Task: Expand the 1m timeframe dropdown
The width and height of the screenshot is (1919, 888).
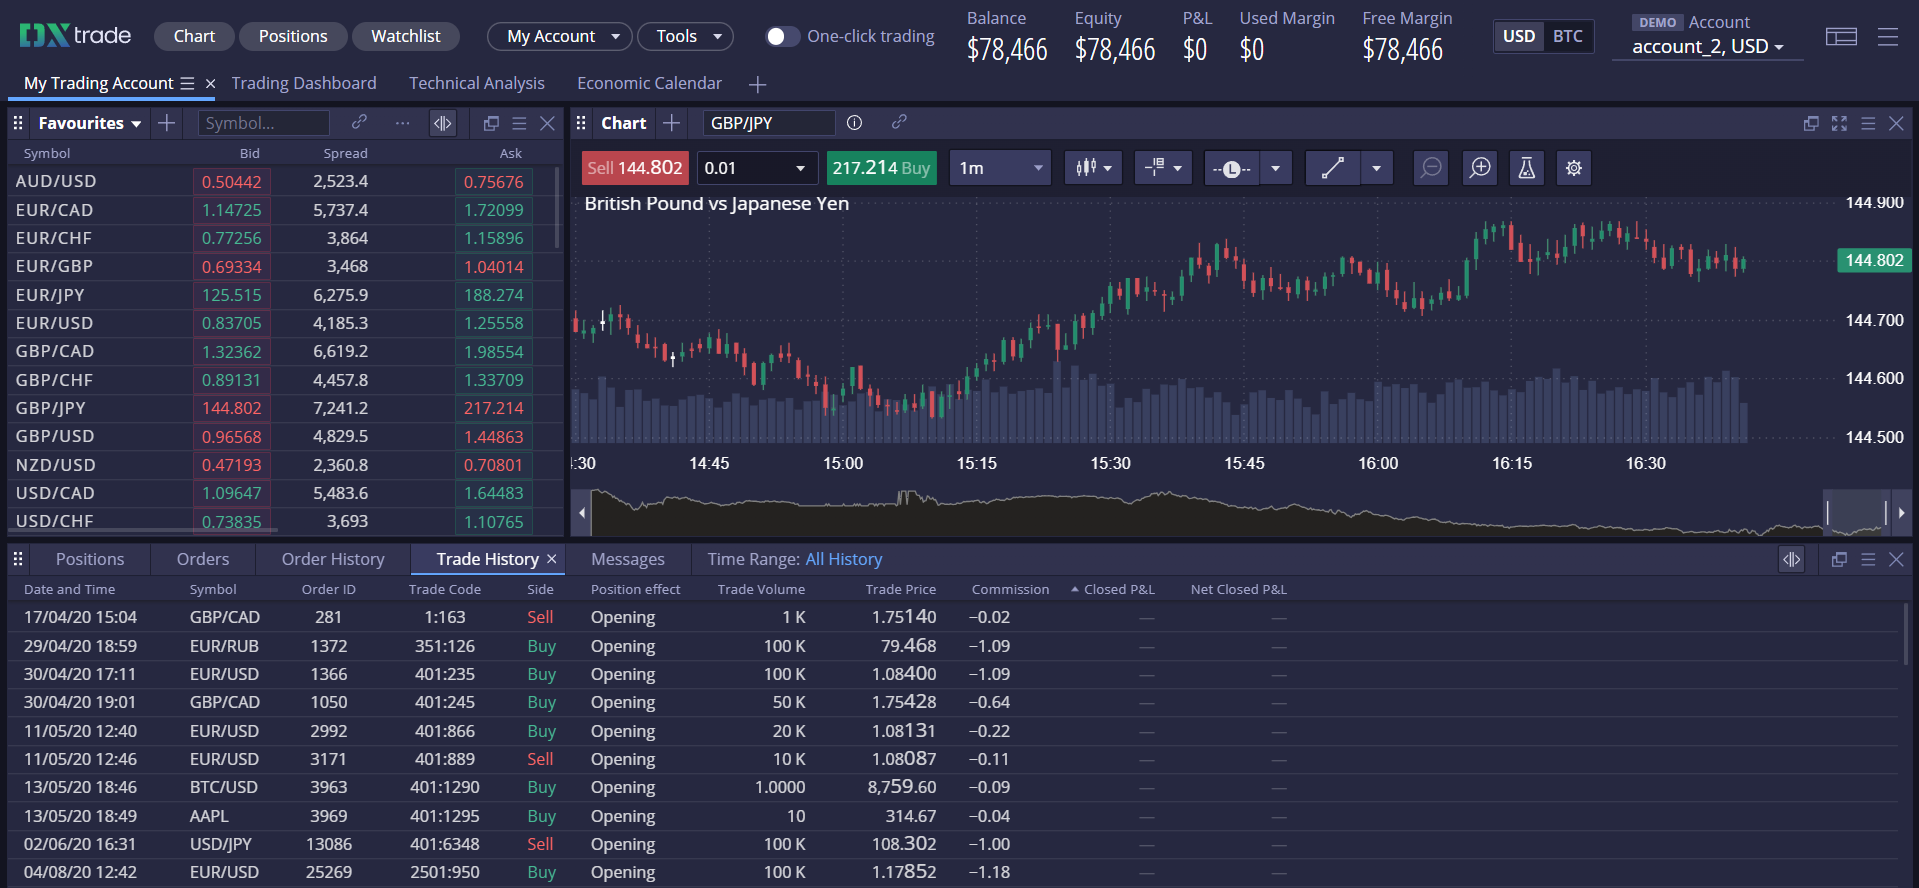Action: pyautogui.click(x=1000, y=168)
